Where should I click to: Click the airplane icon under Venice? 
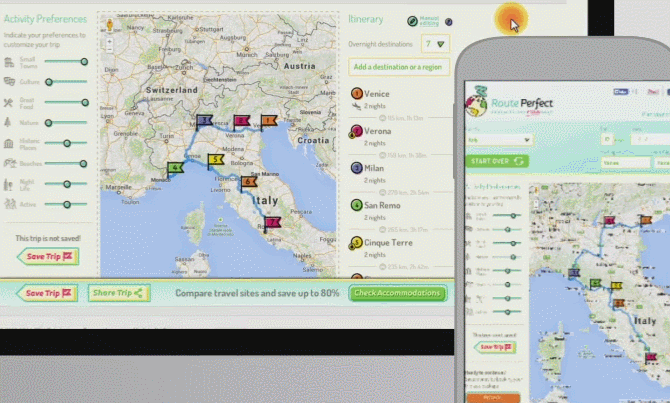pyautogui.click(x=356, y=106)
